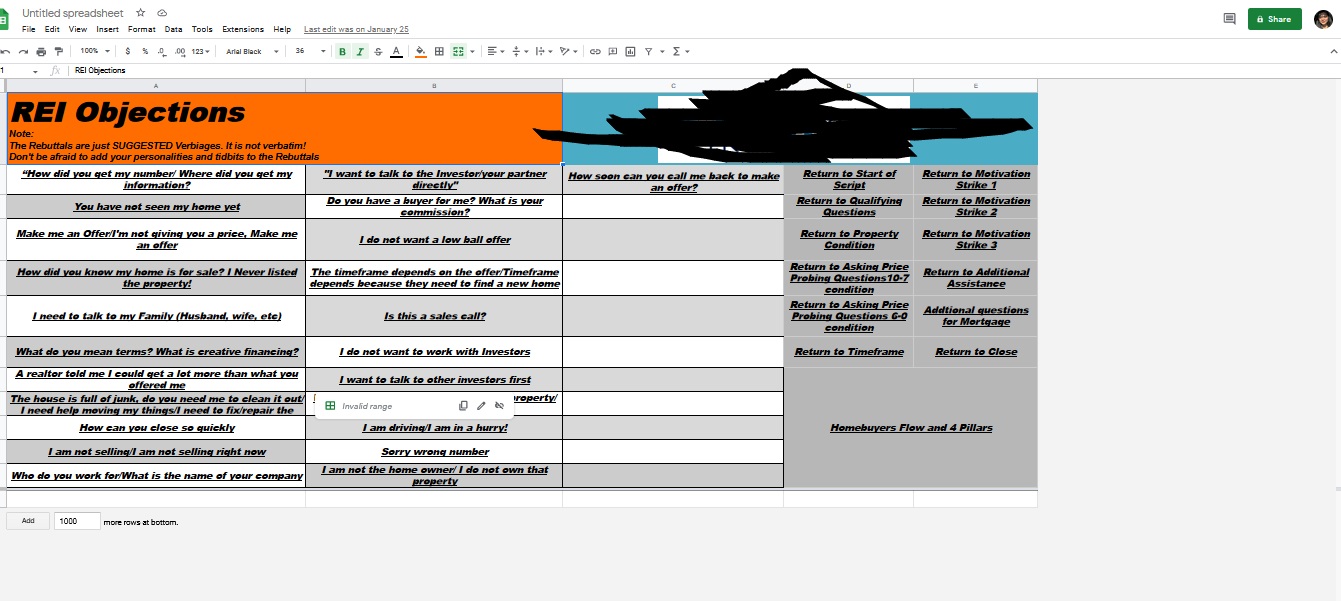Screen dimensions: 1341x601
Task: Toggle merge cells button
Action: (x=458, y=51)
